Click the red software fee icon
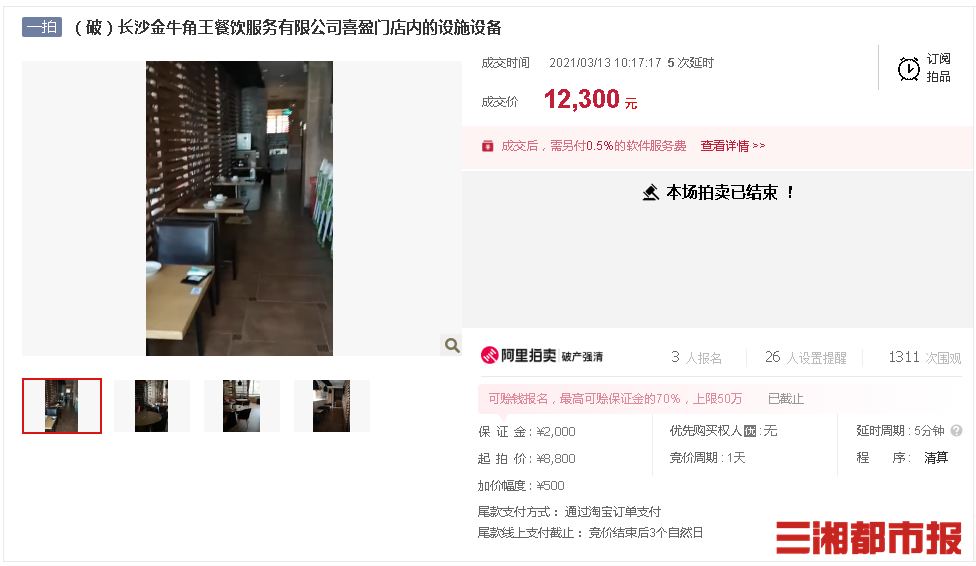This screenshot has width=976, height=566. (x=487, y=146)
